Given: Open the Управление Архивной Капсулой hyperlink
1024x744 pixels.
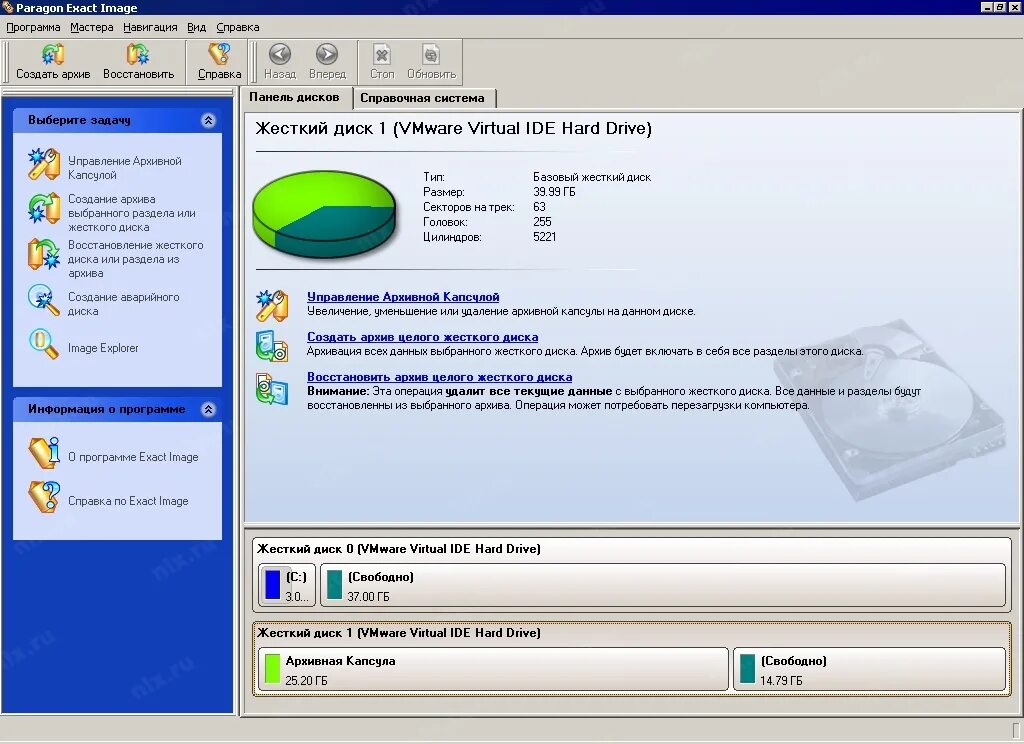Looking at the screenshot, I should (x=403, y=297).
